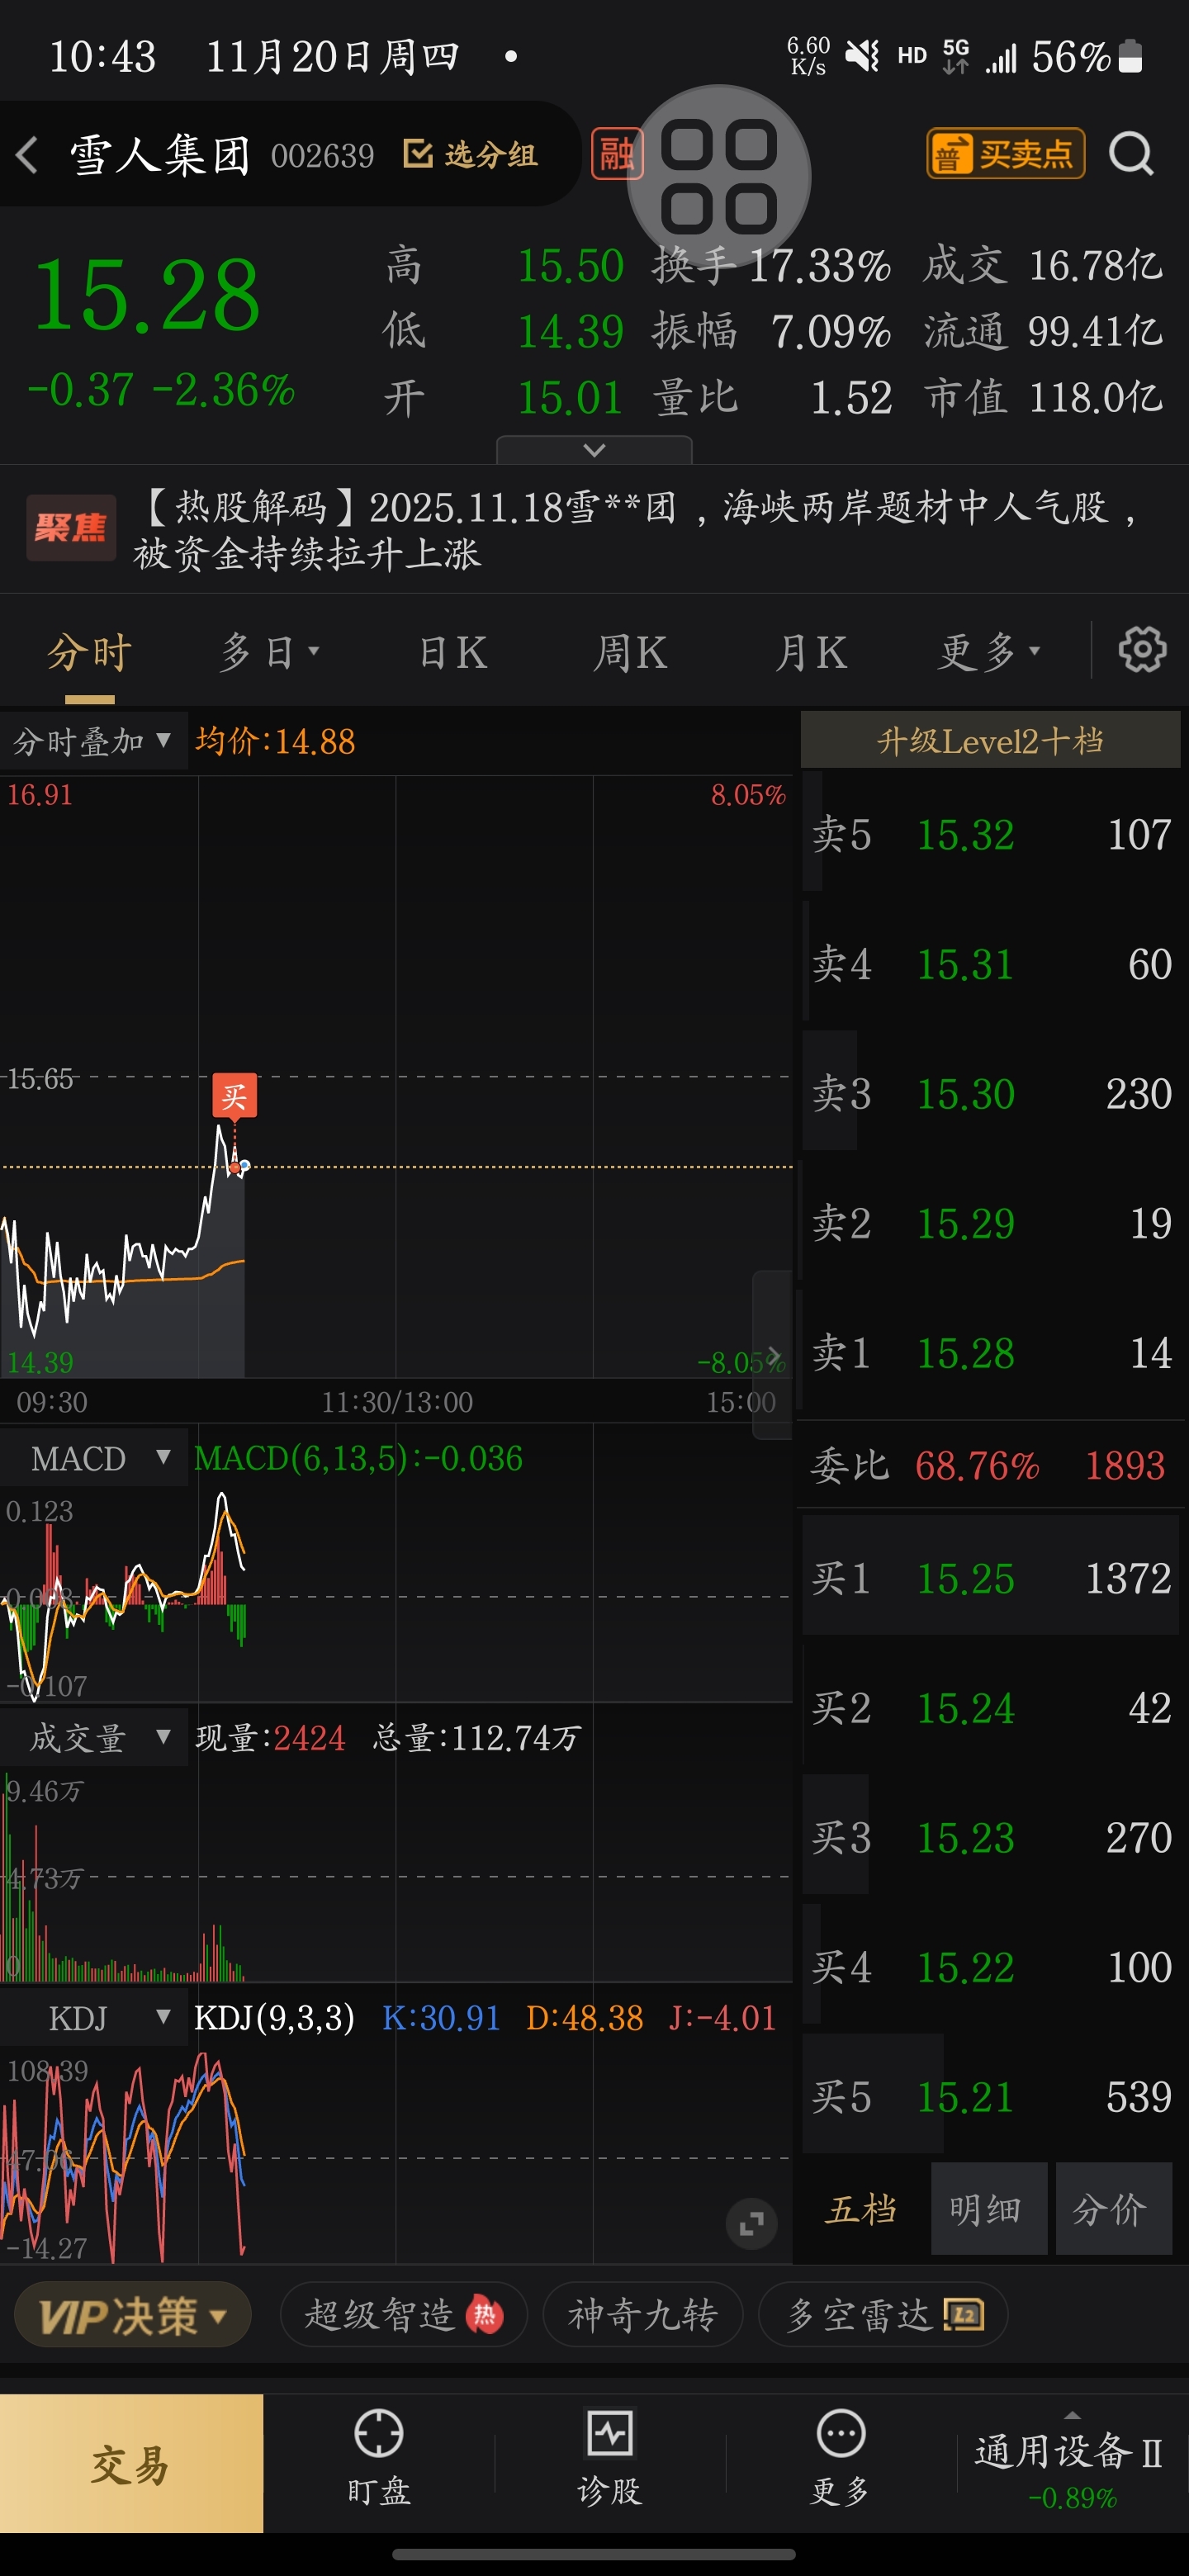Screen dimensions: 1189x2576
Task: Select buy row 买5 at 15.21
Action: pos(991,2096)
